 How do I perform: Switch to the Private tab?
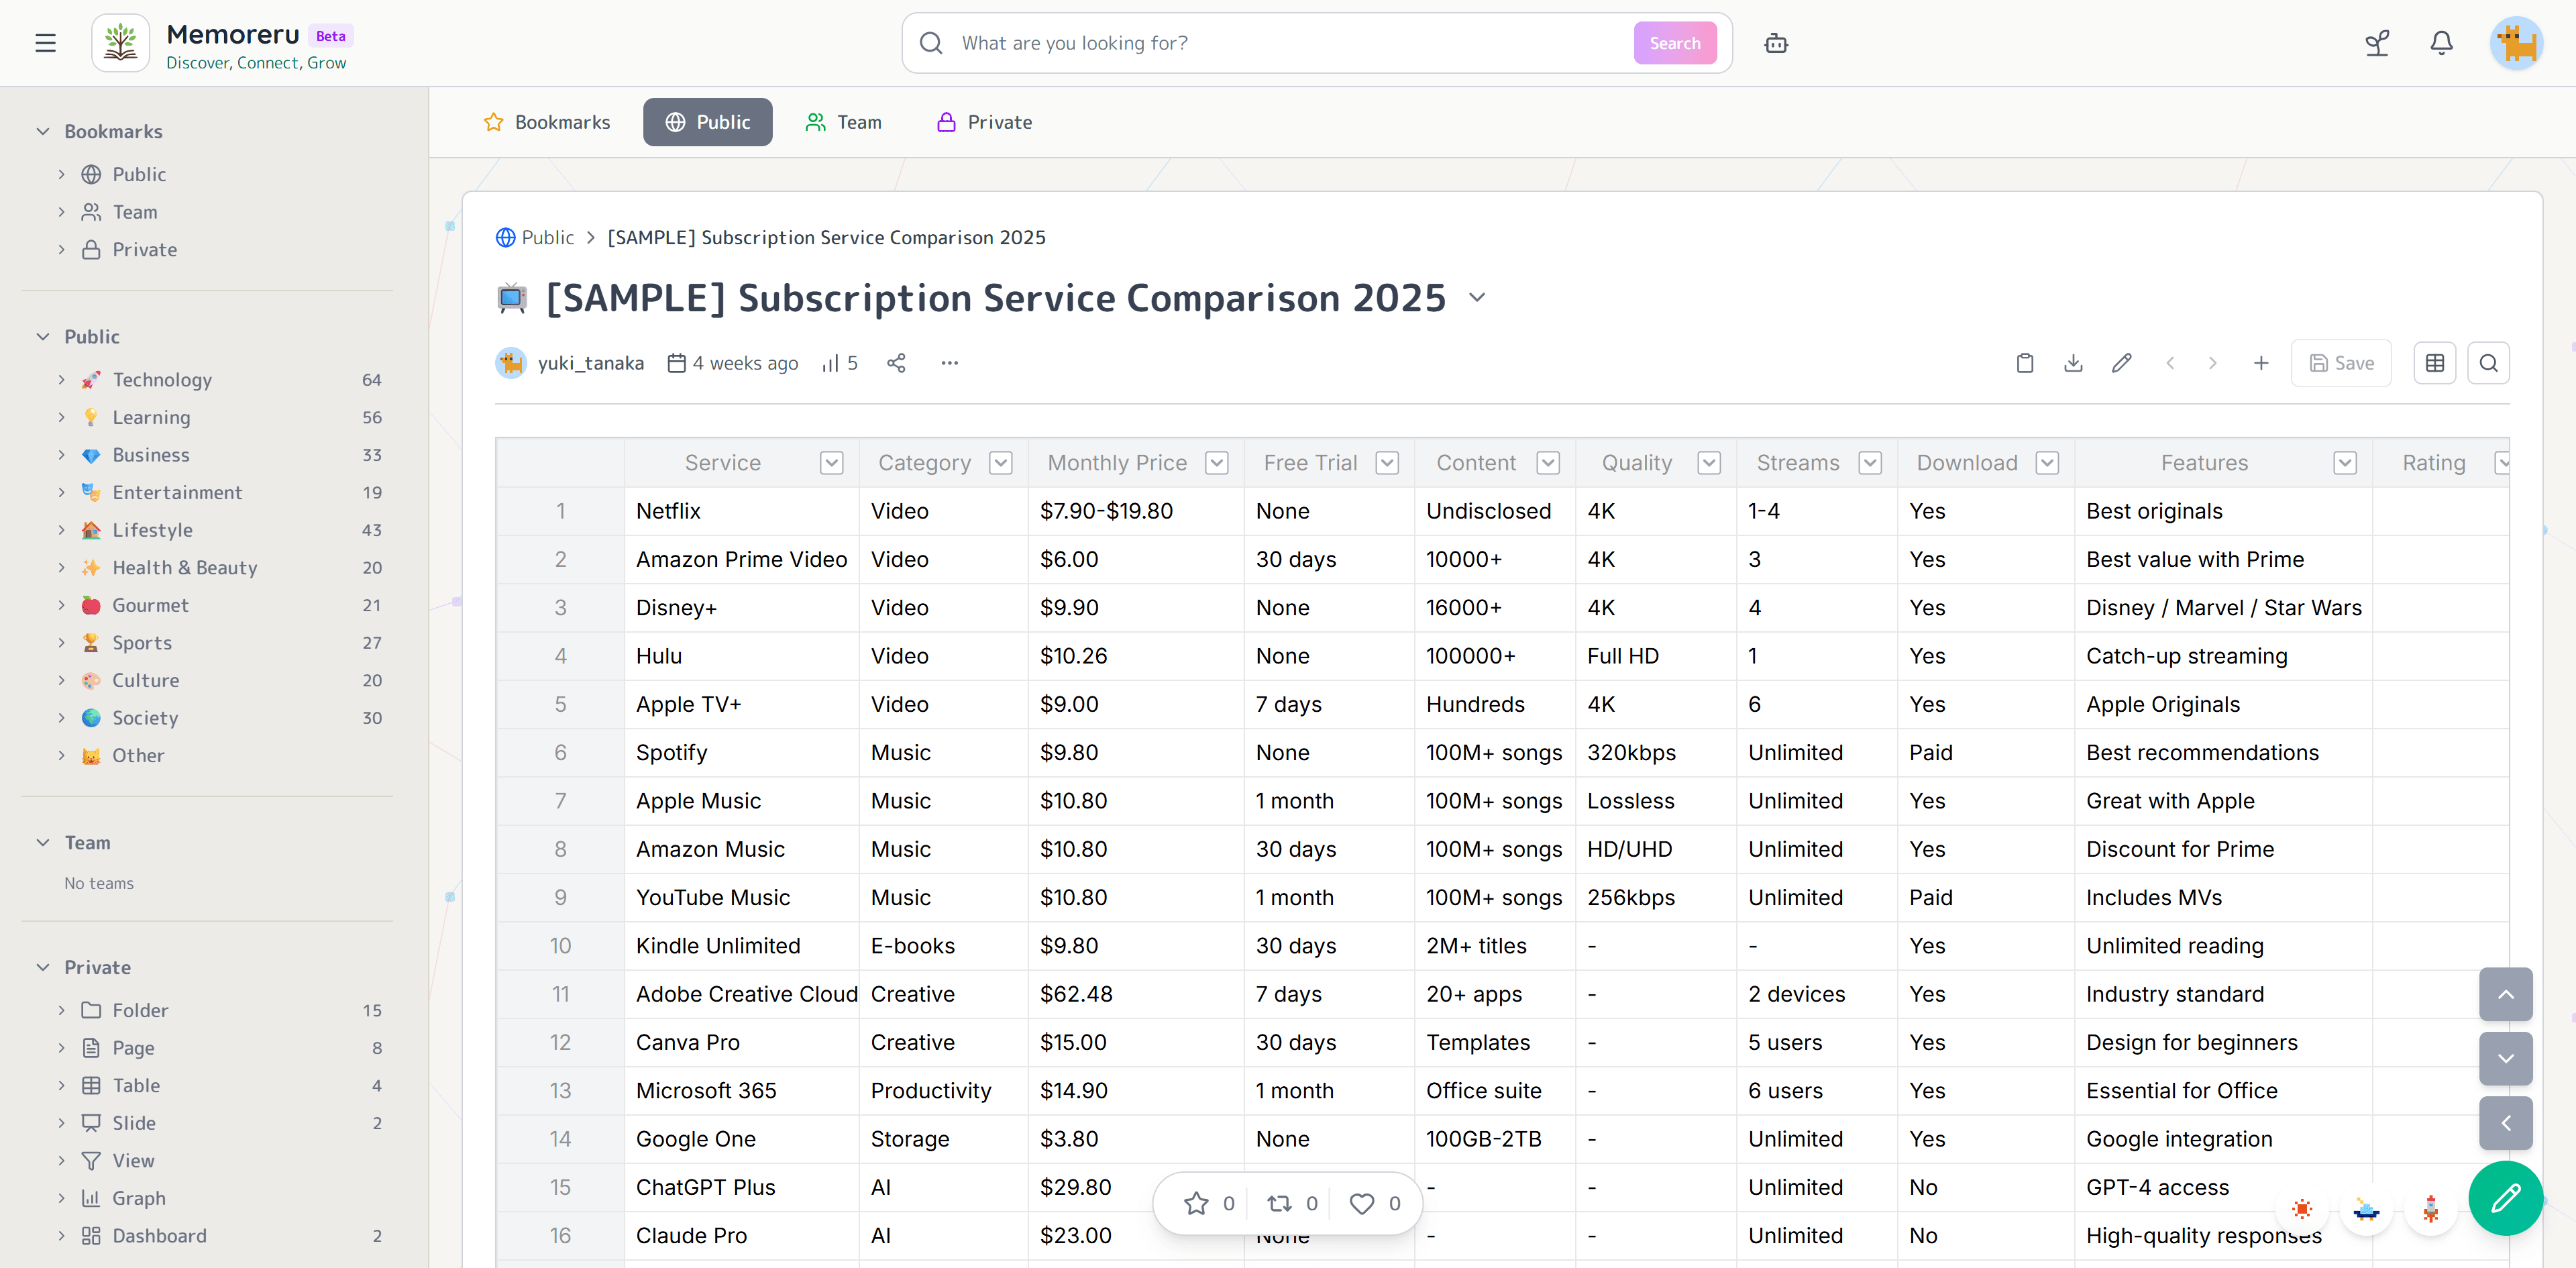[985, 122]
